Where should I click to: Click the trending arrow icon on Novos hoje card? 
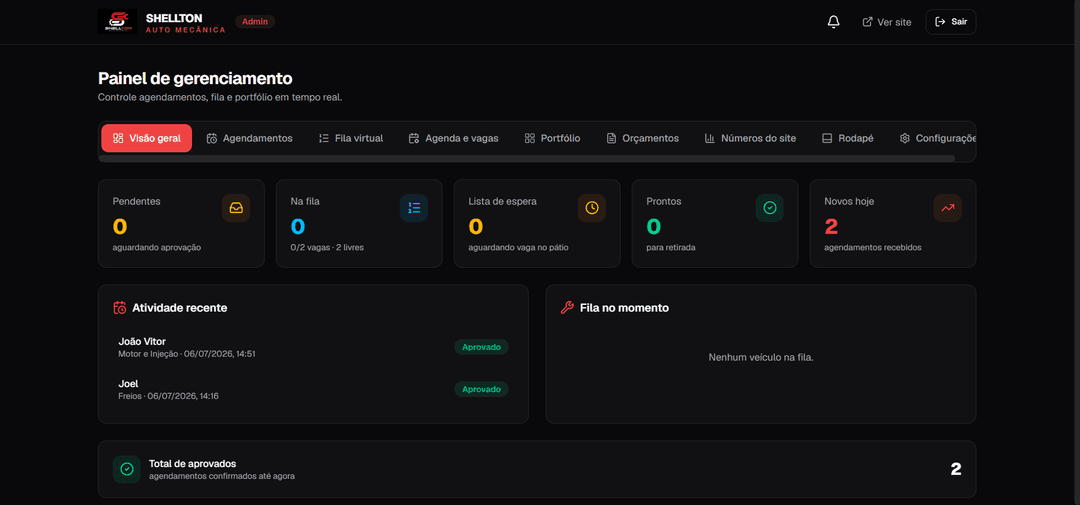[x=948, y=208]
